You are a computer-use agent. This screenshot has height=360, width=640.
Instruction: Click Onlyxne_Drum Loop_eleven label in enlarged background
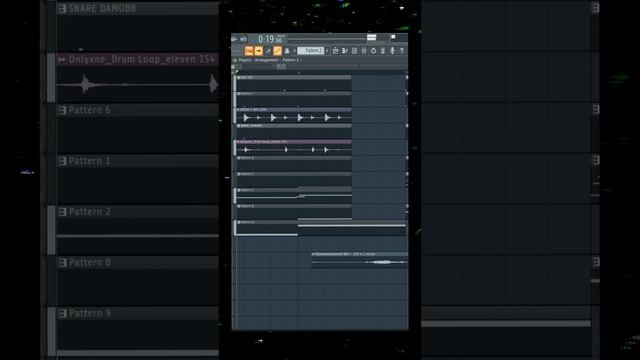point(141,59)
